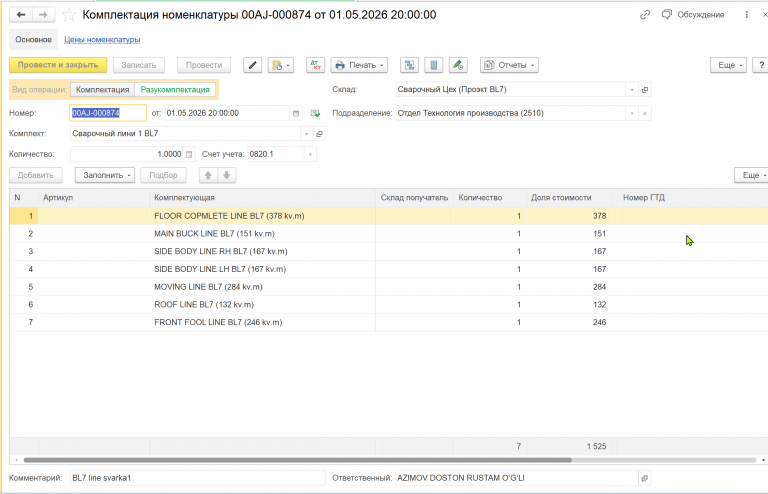Click the Ответственный field AZIMOV DOSTON
This screenshot has height=494, width=768.
pyautogui.click(x=516, y=478)
